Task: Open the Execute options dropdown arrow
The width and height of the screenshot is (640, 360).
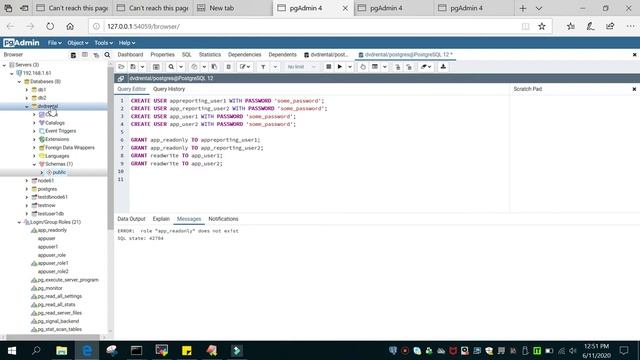Action: coord(350,67)
